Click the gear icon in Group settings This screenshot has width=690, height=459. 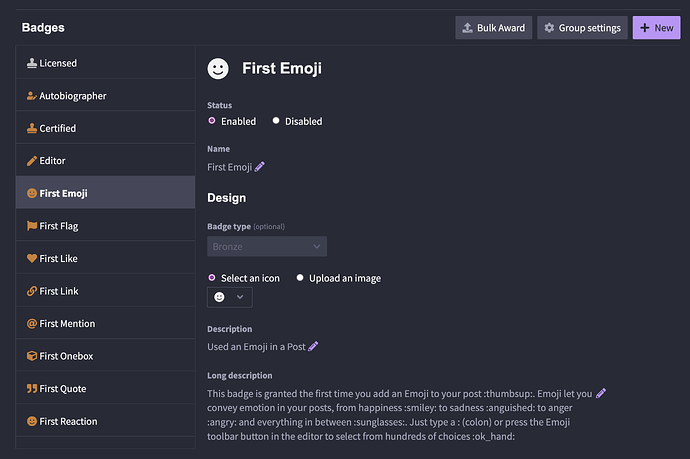point(549,28)
